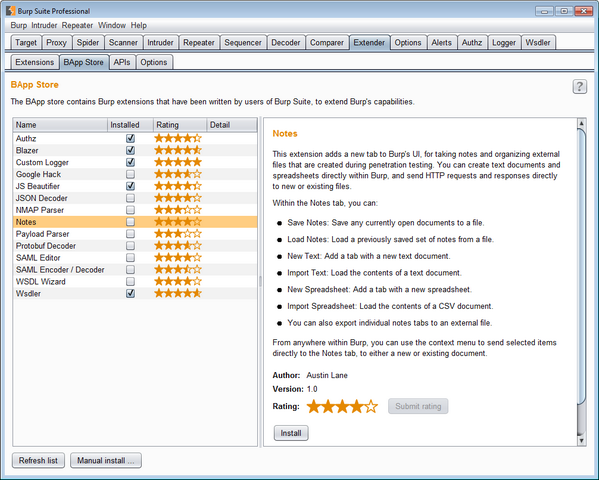Tick the JSON Decoder installed checkbox
The width and height of the screenshot is (599, 480).
pyautogui.click(x=130, y=198)
